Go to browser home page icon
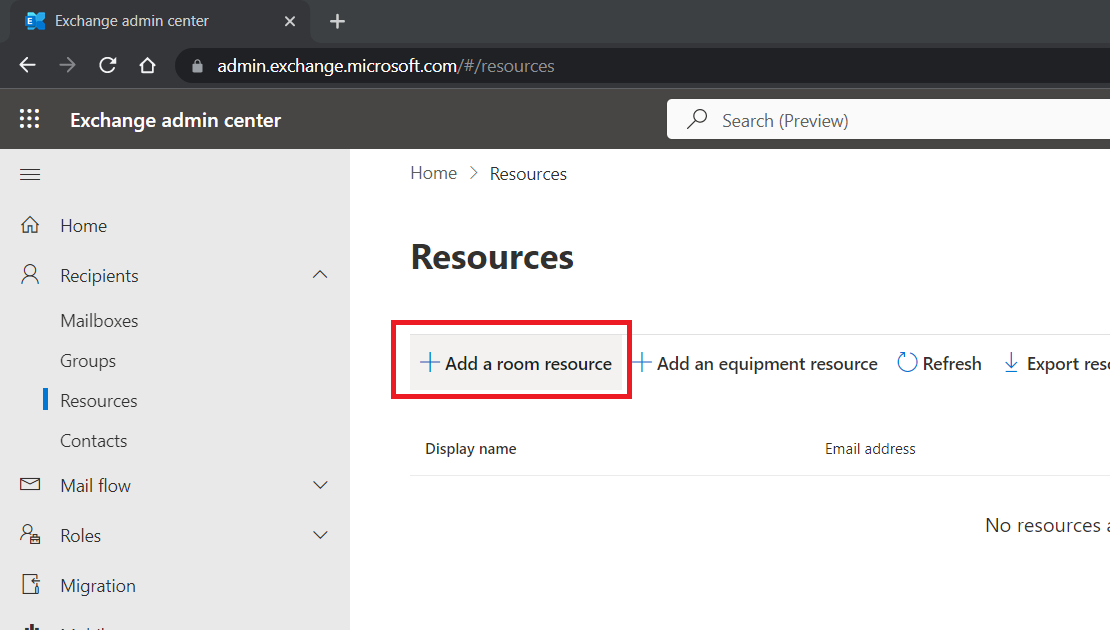 tap(147, 65)
